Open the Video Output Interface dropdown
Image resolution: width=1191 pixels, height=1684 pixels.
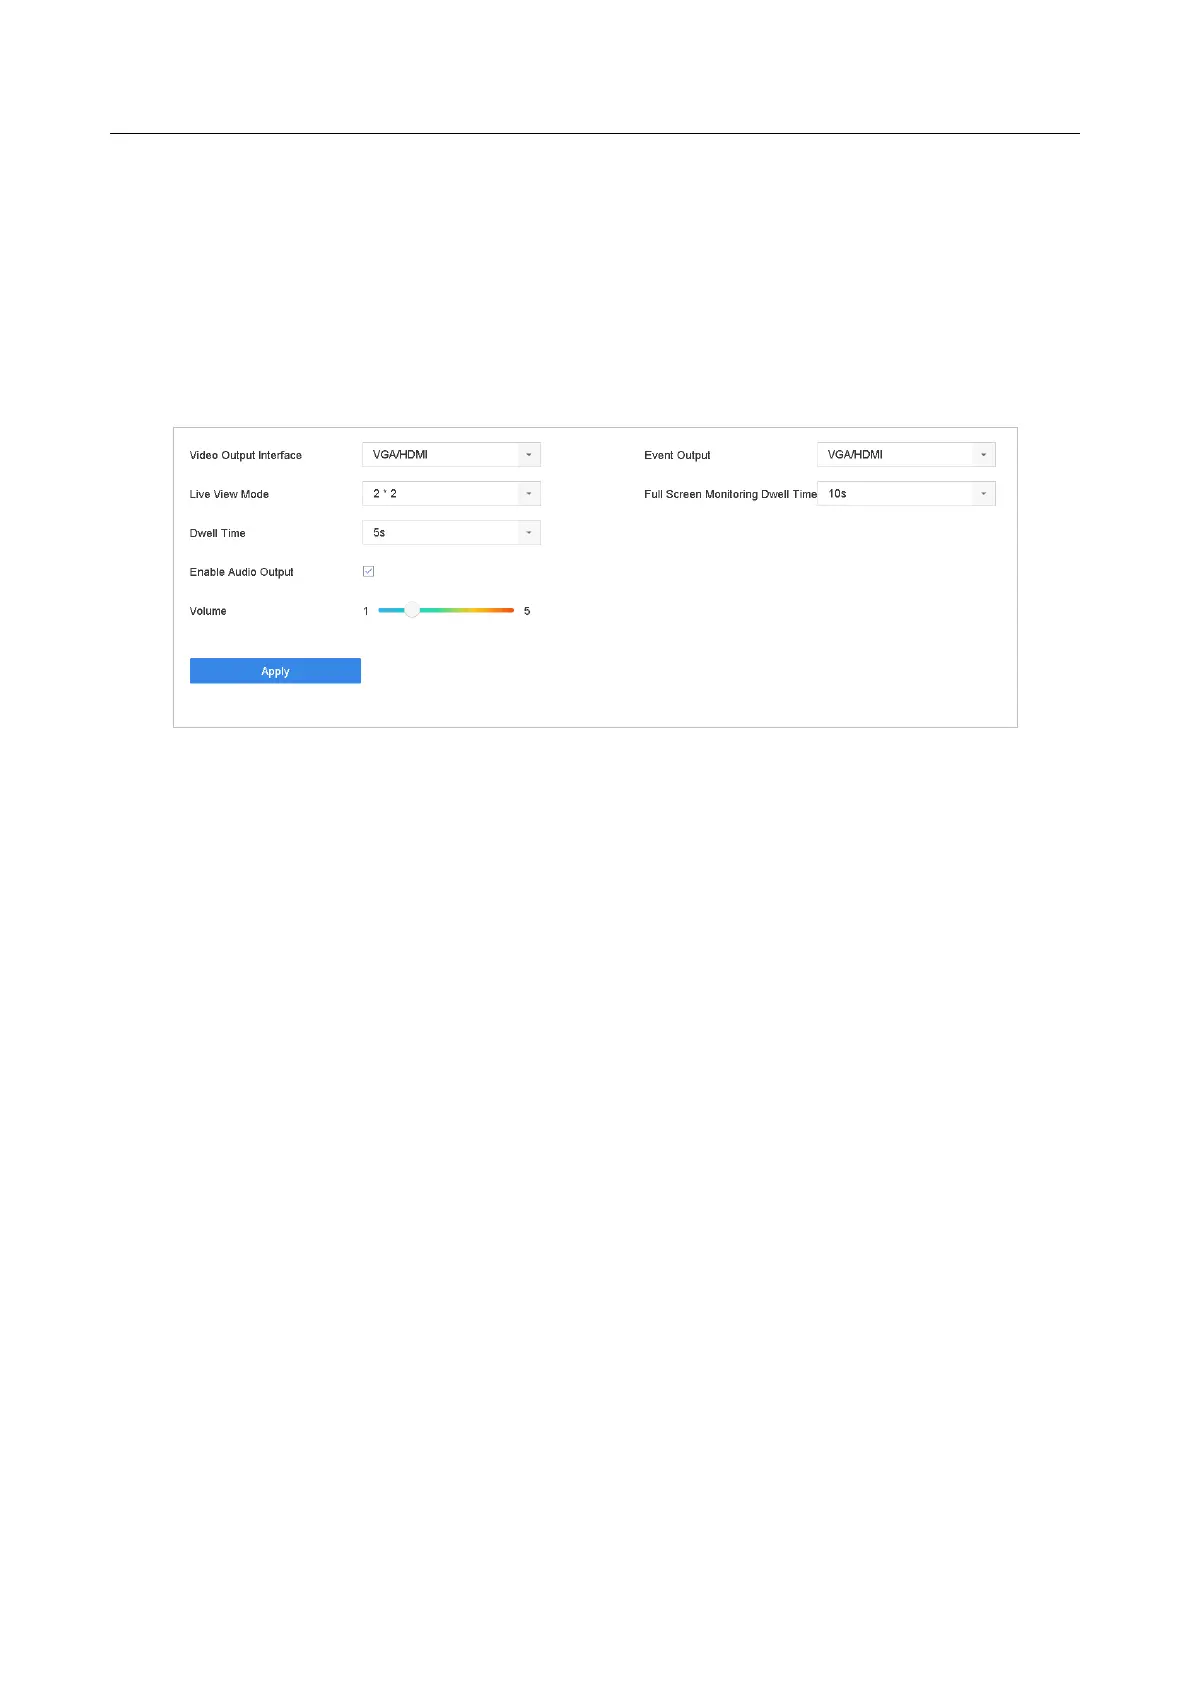(451, 455)
